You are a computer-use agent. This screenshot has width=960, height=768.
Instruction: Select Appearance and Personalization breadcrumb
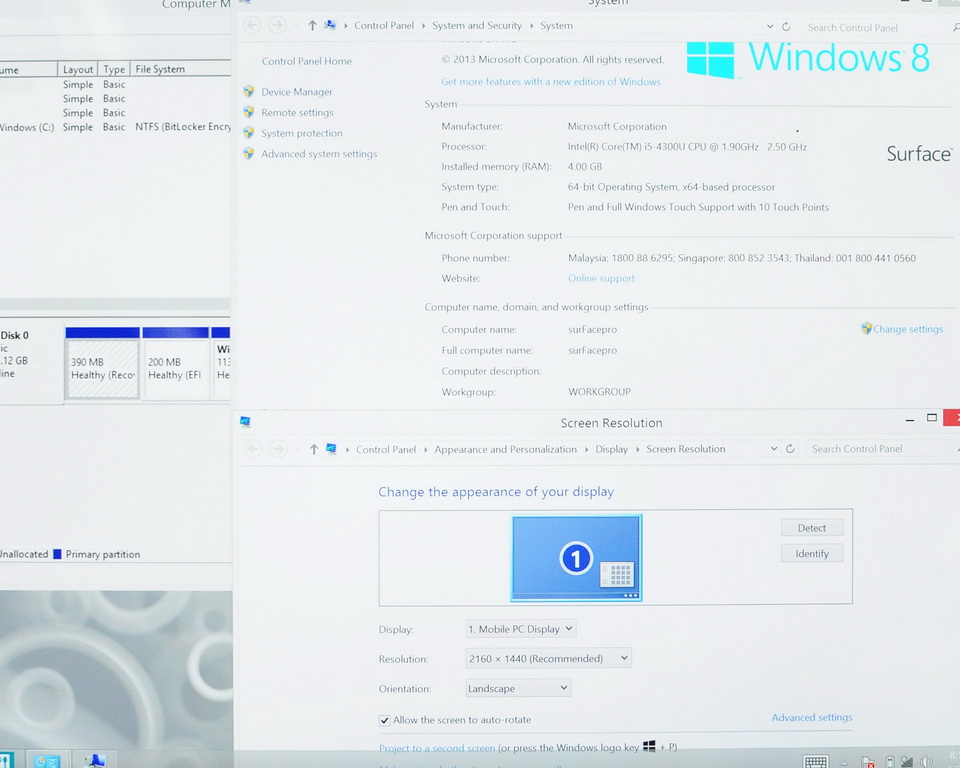[506, 450]
